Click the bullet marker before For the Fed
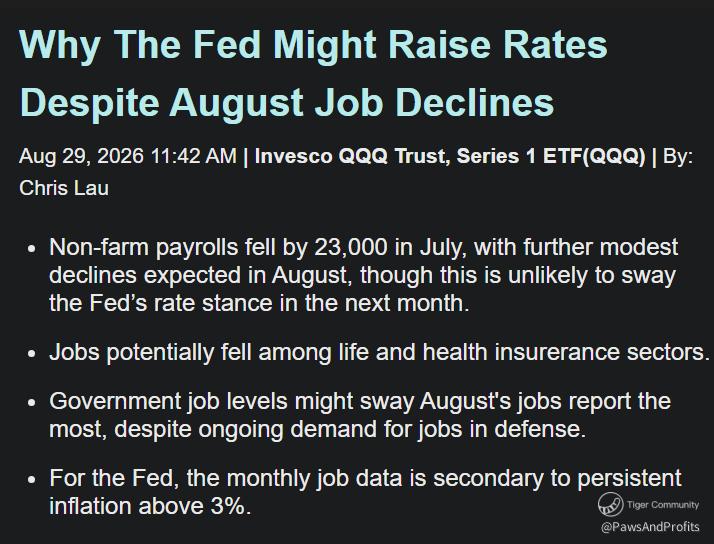The image size is (714, 544). coord(31,480)
